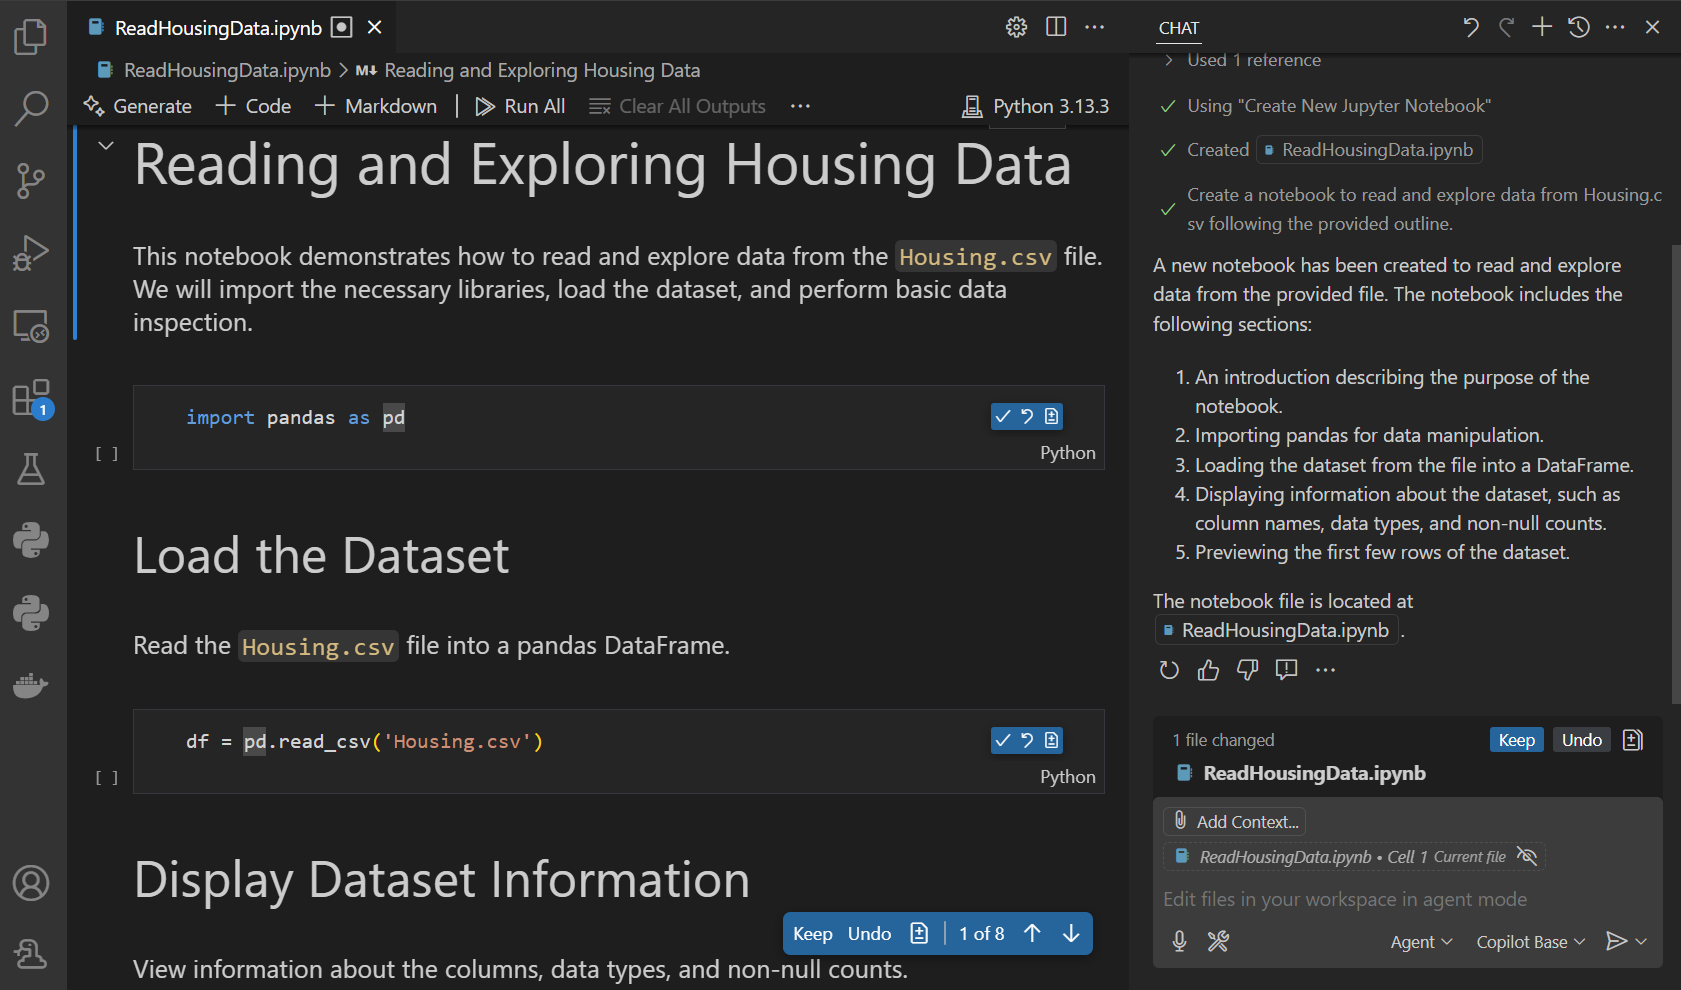This screenshot has width=1681, height=990.
Task: Click the microphone icon in chat input
Action: (1179, 941)
